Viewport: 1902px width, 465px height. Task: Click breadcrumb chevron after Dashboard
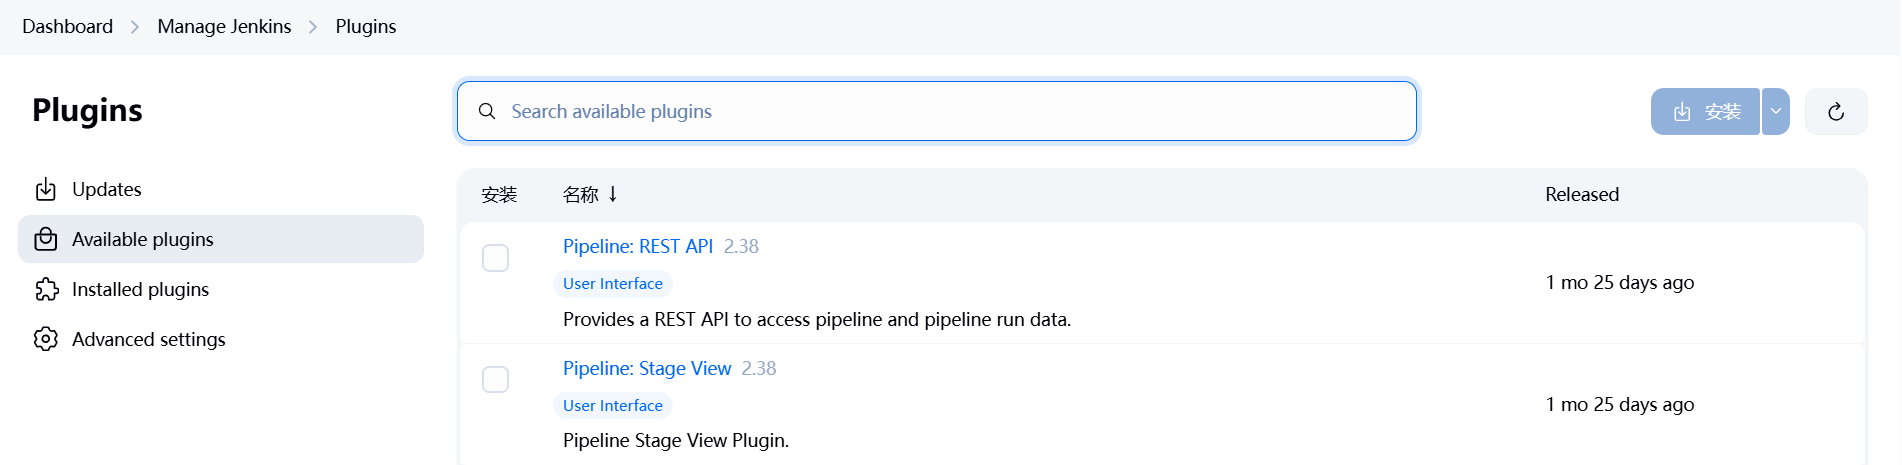point(135,27)
